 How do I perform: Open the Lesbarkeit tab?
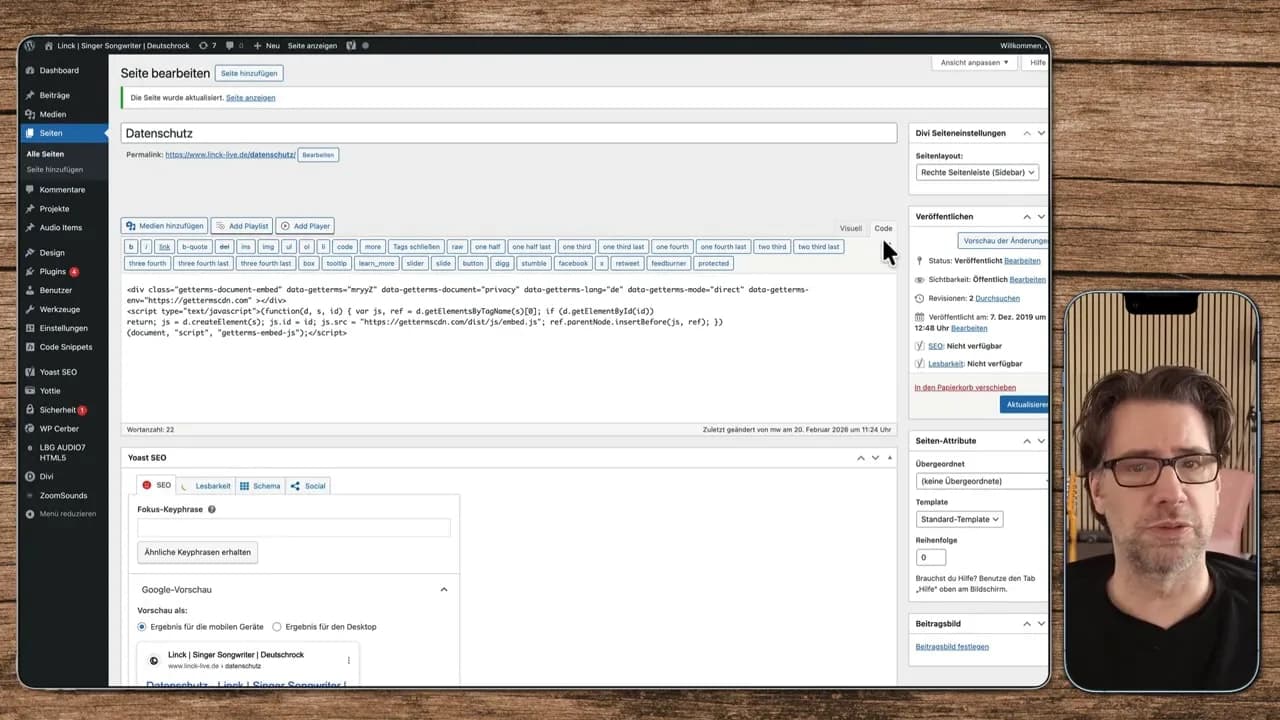pos(207,486)
